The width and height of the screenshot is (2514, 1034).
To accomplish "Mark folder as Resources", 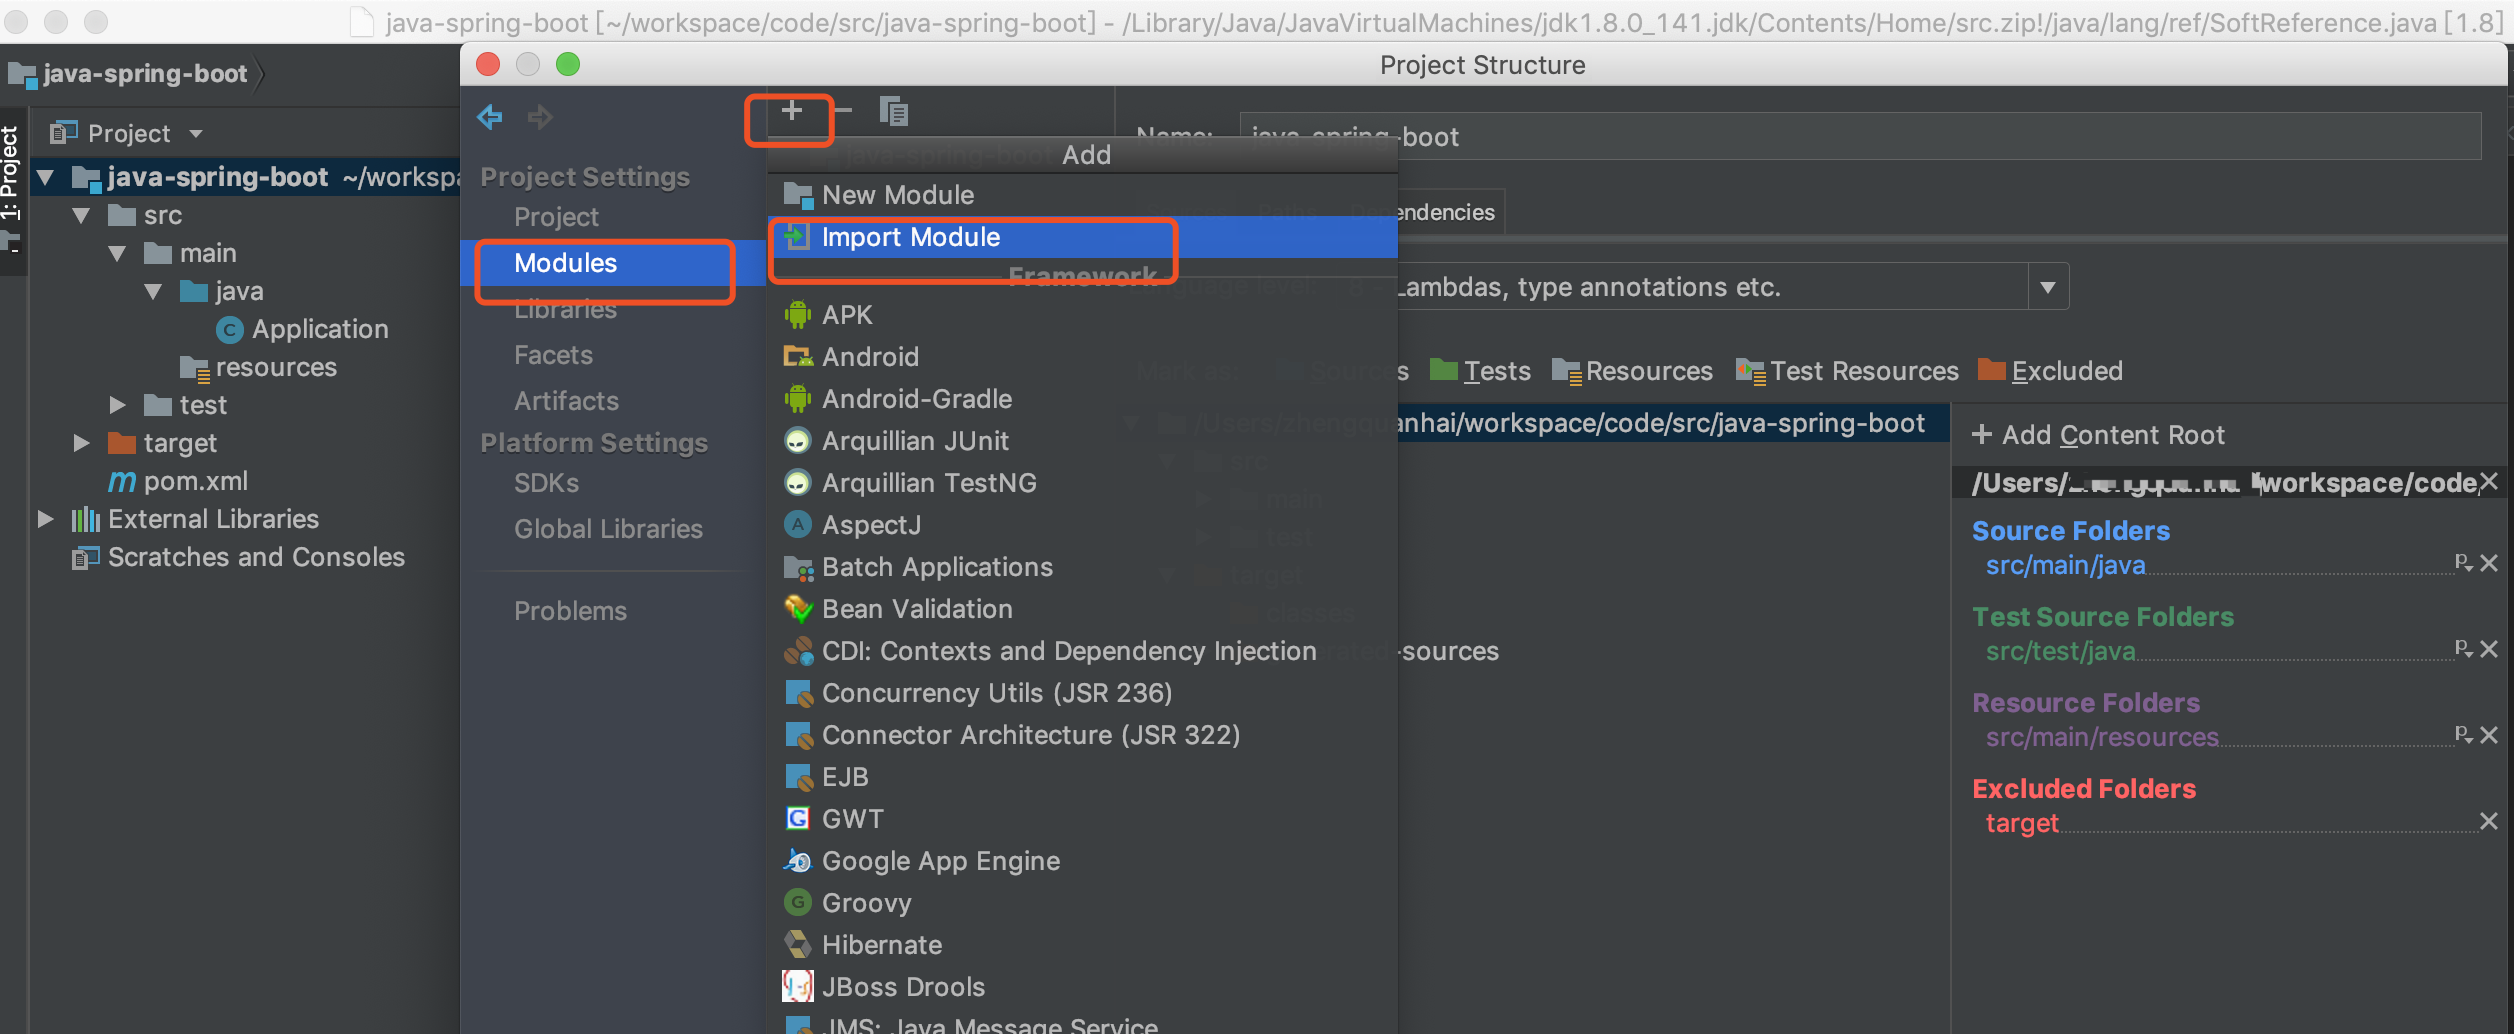I will pyautogui.click(x=1632, y=370).
